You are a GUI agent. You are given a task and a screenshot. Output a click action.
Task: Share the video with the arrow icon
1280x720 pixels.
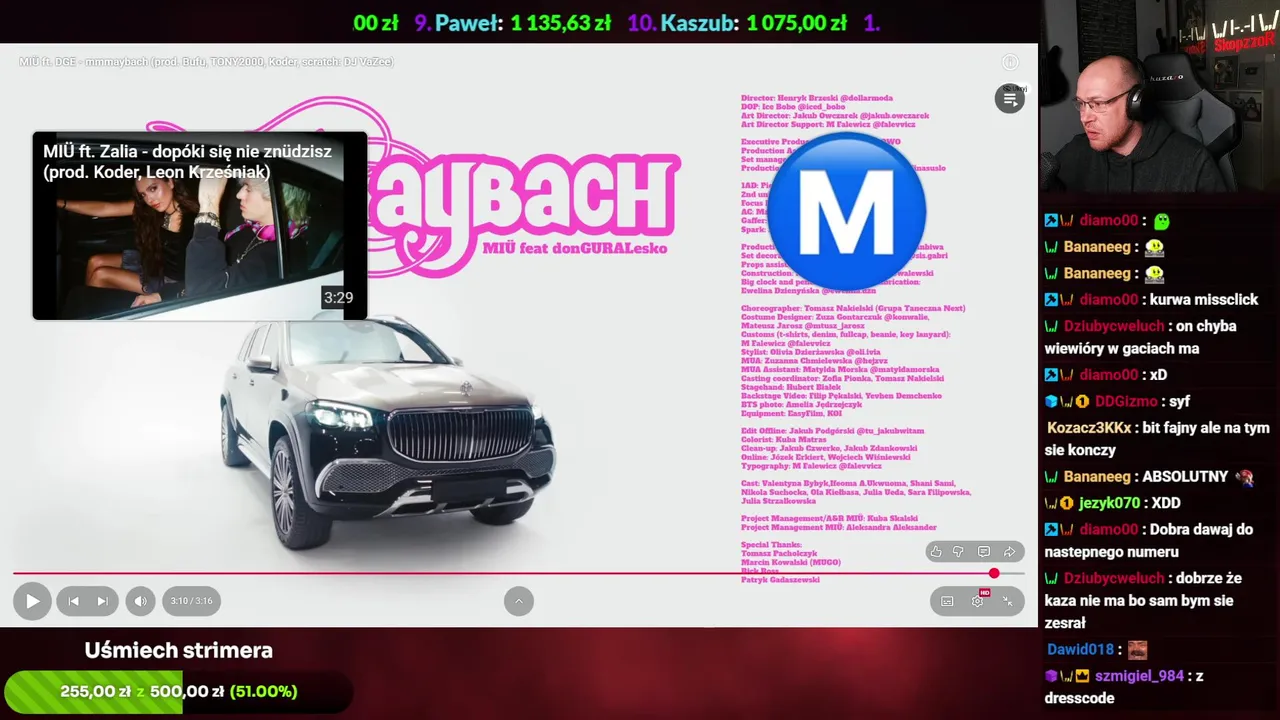pos(1009,552)
